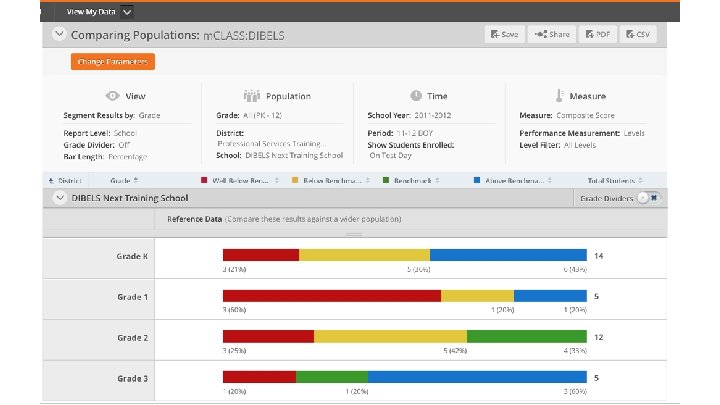Click the red segment of Grade 3 bar
Image resolution: width=720 pixels, height=405 pixels.
point(259,377)
